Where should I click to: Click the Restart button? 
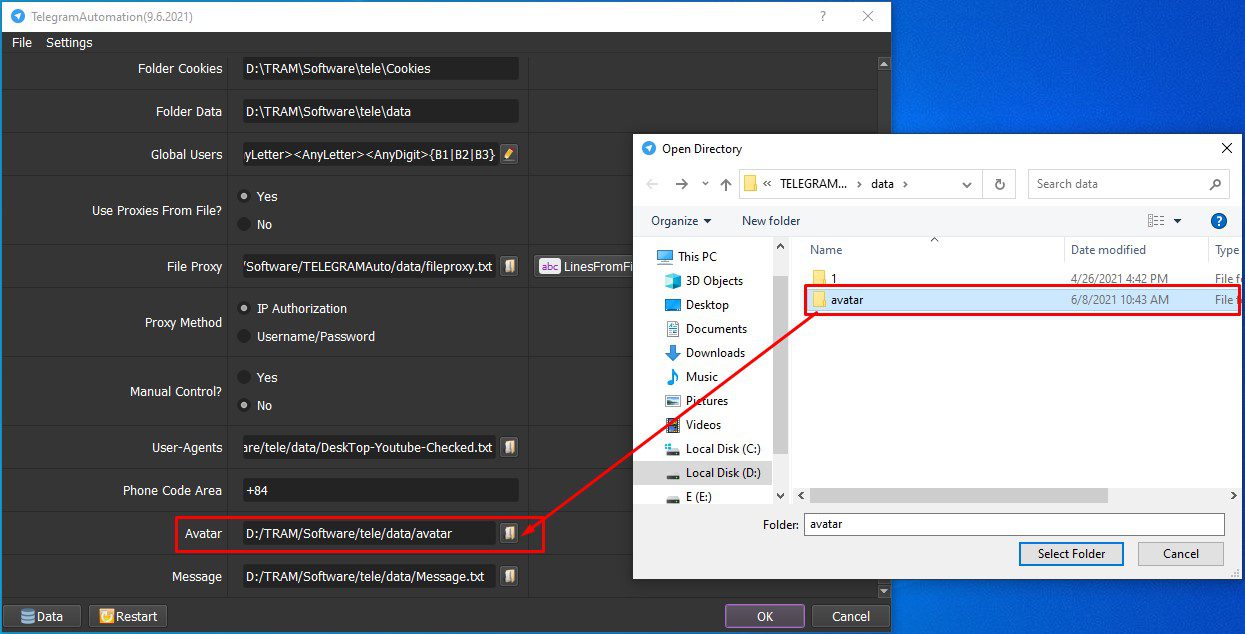(x=128, y=616)
